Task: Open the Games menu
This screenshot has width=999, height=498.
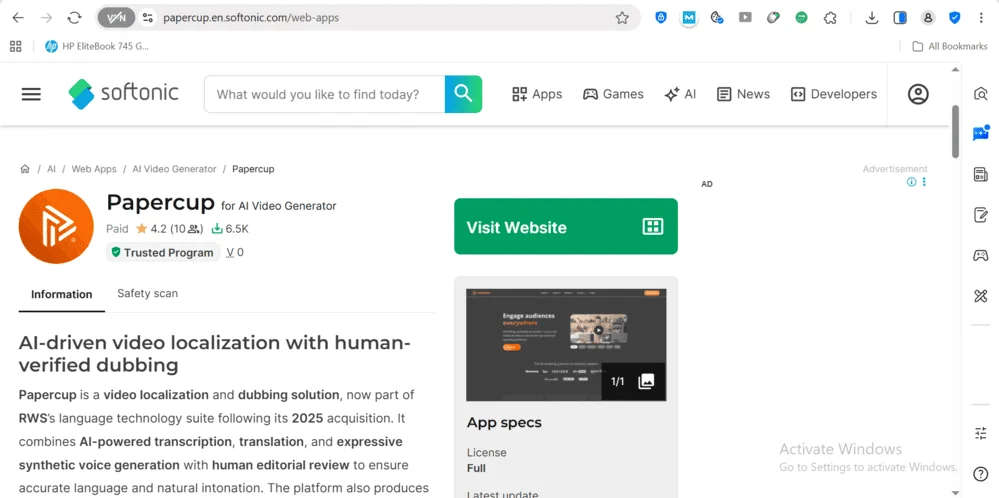Action: tap(613, 94)
